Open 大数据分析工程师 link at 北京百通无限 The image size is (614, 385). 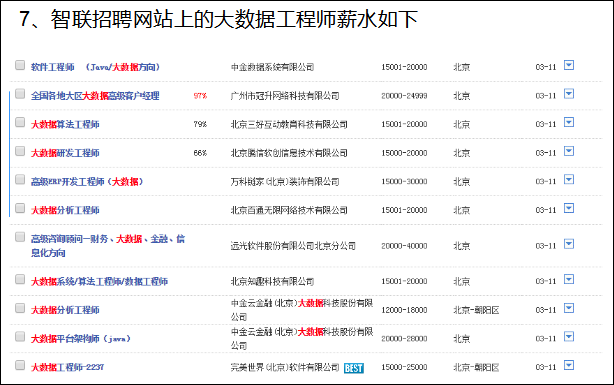pos(65,210)
